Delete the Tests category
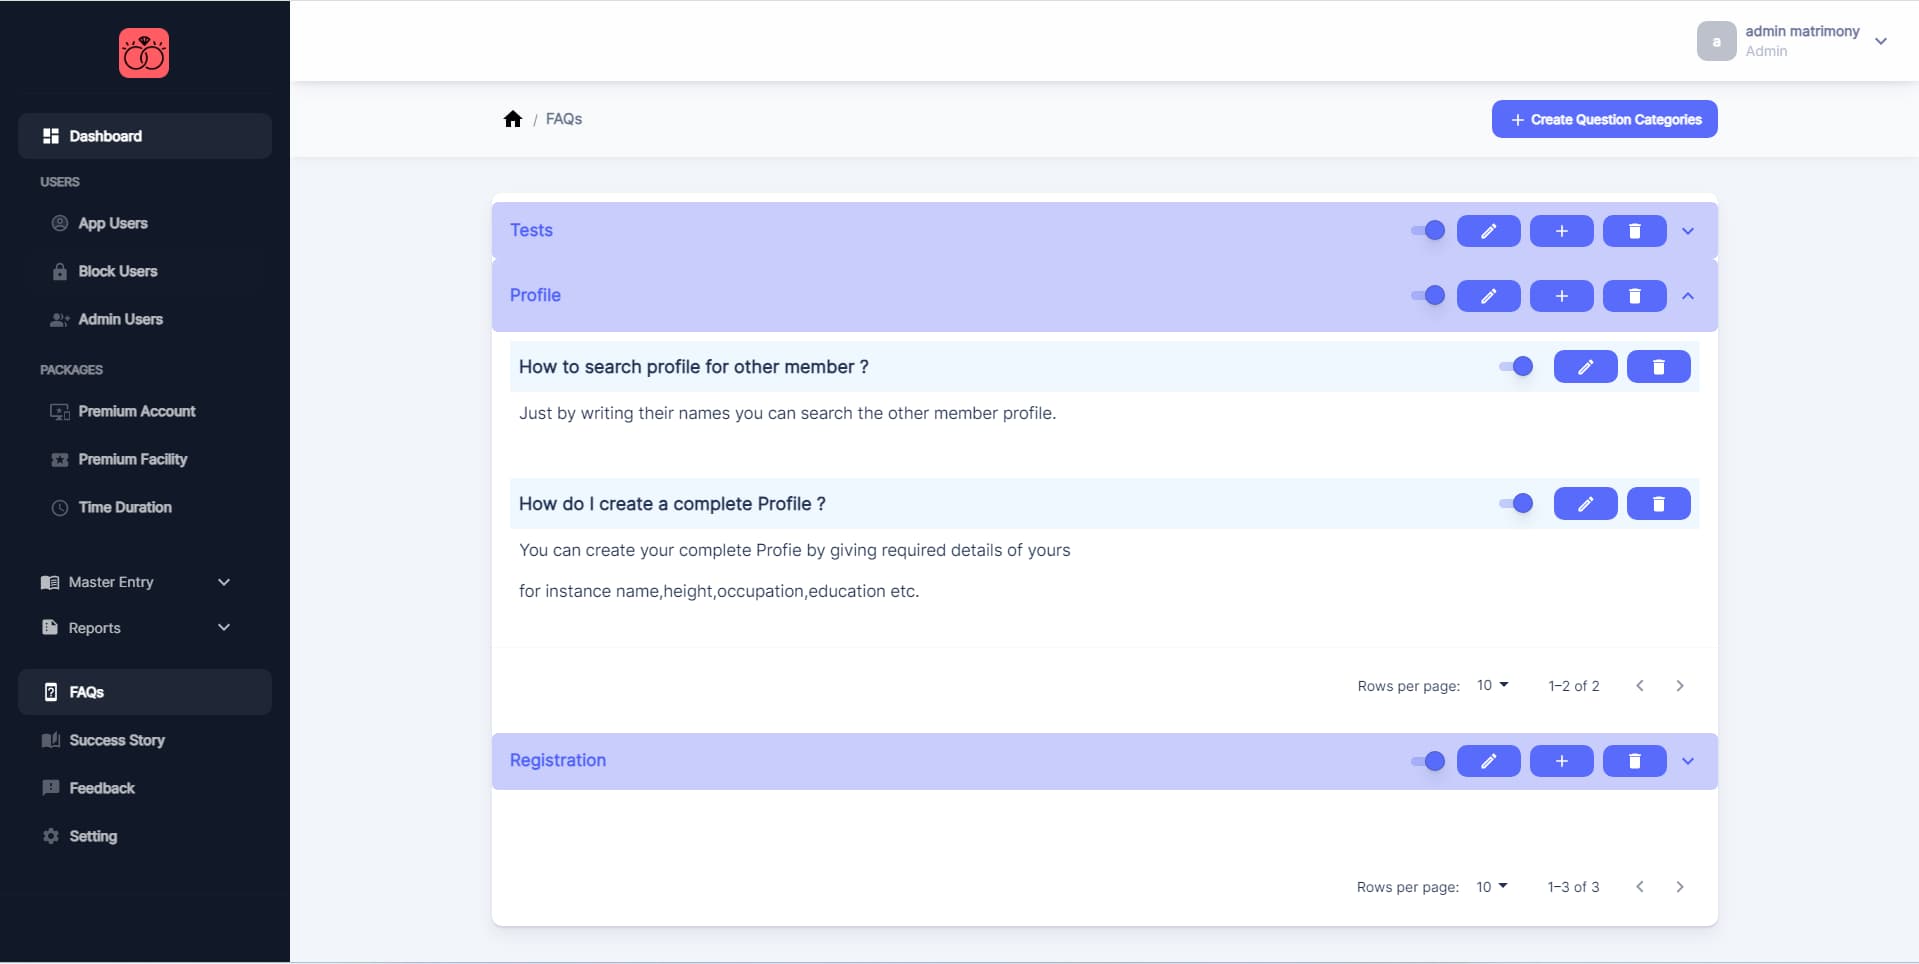Viewport: 1919px width, 964px height. click(1634, 231)
